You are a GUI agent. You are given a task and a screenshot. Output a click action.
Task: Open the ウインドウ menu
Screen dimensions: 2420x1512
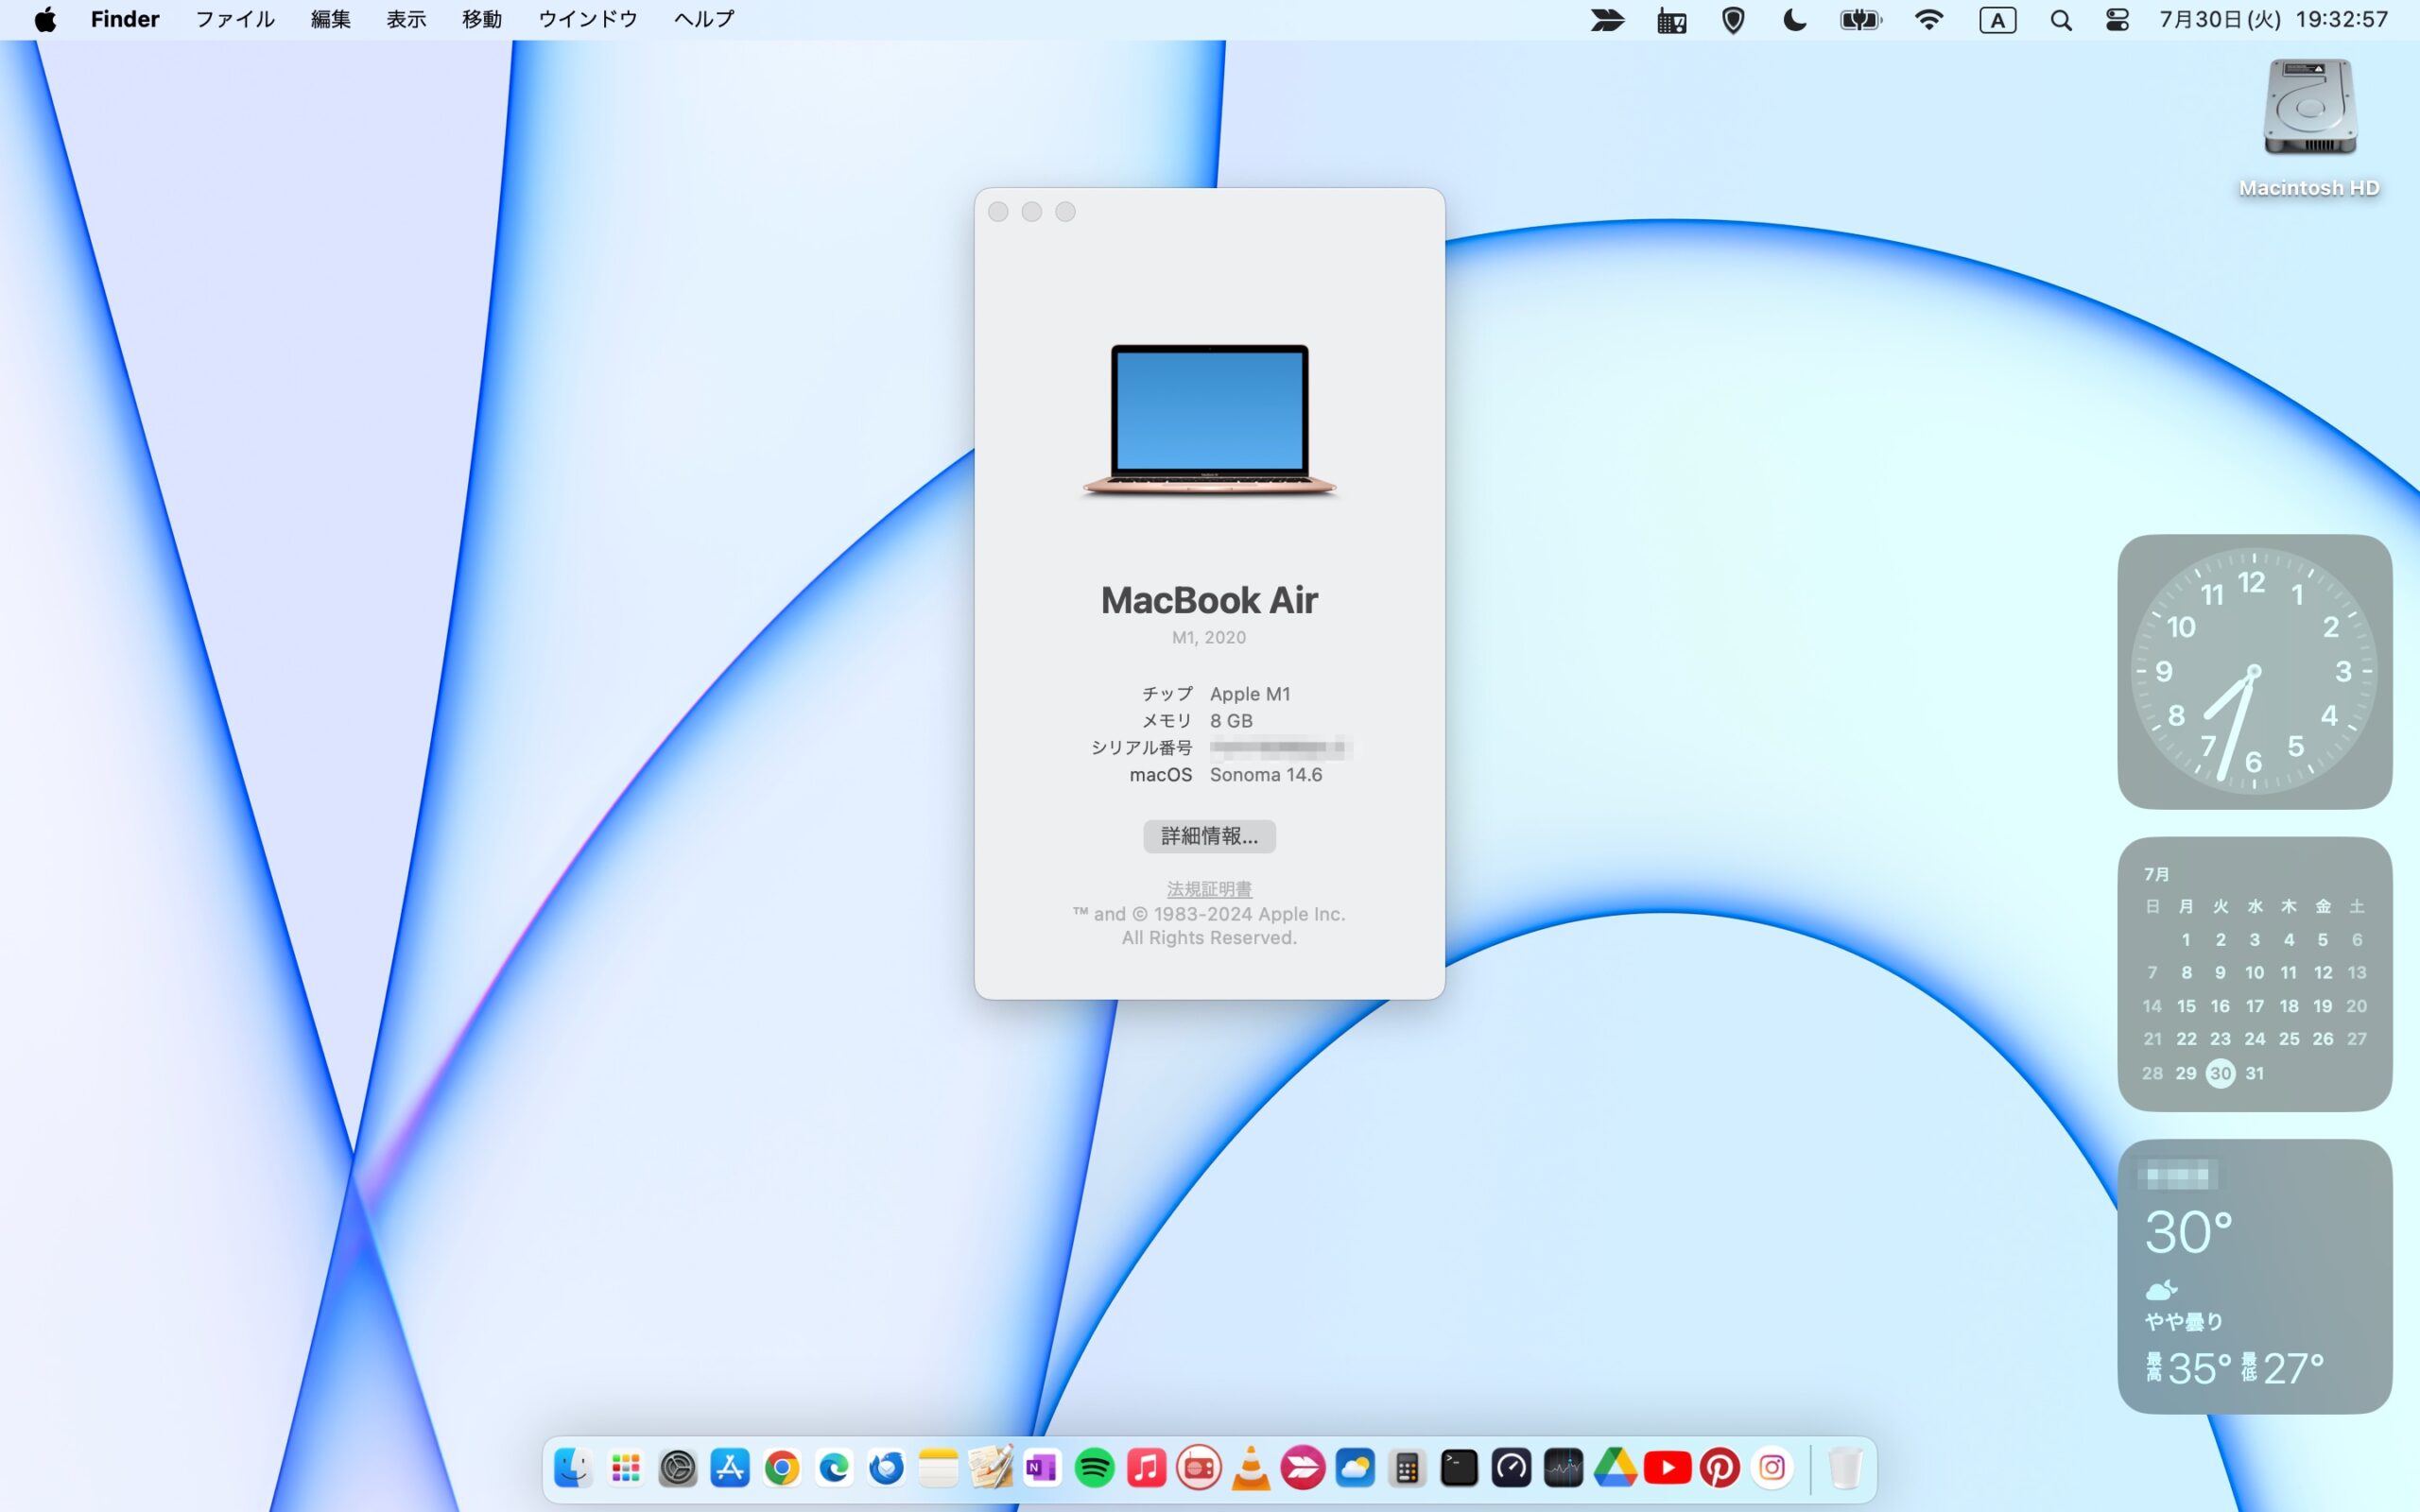tap(588, 20)
